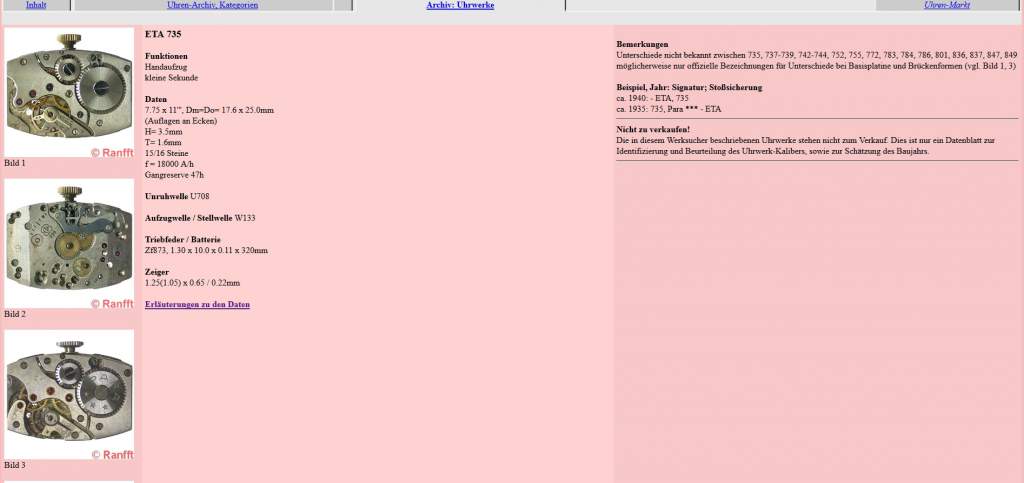1024x483 pixels.
Task: Select the ETA 735 title text
Action: (x=163, y=34)
